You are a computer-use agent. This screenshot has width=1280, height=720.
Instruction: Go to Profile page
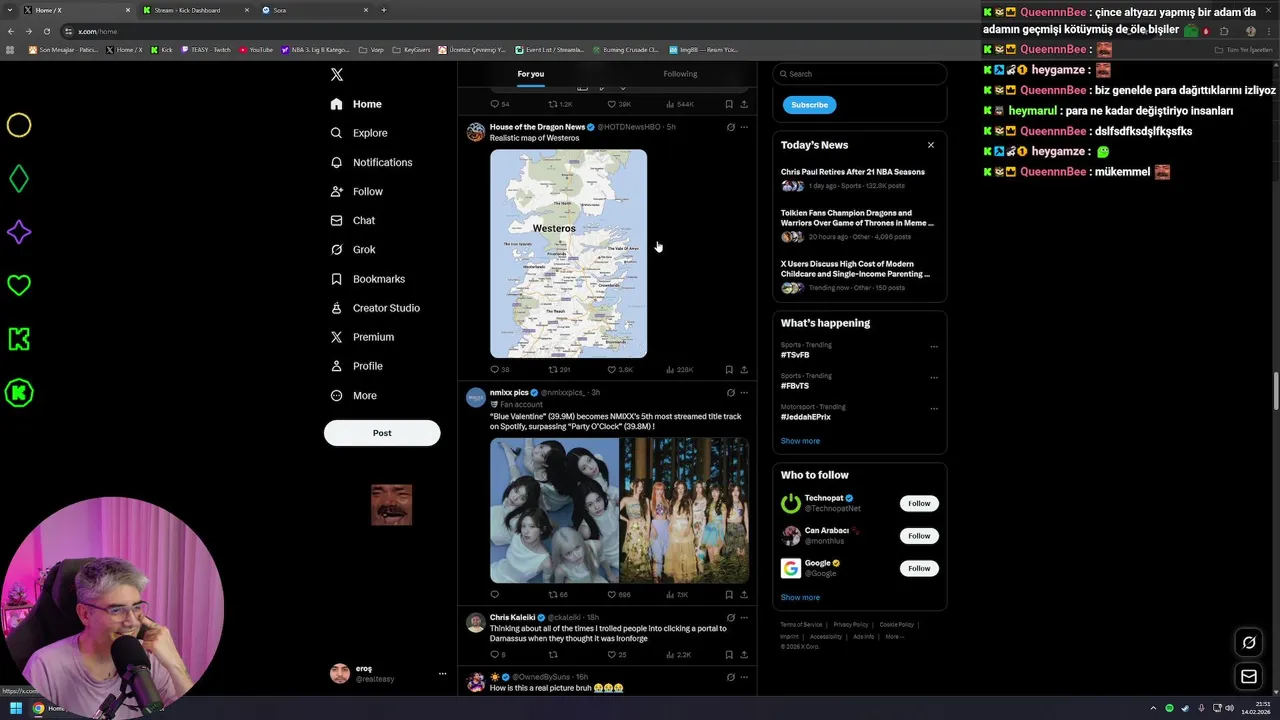pyautogui.click(x=356, y=366)
